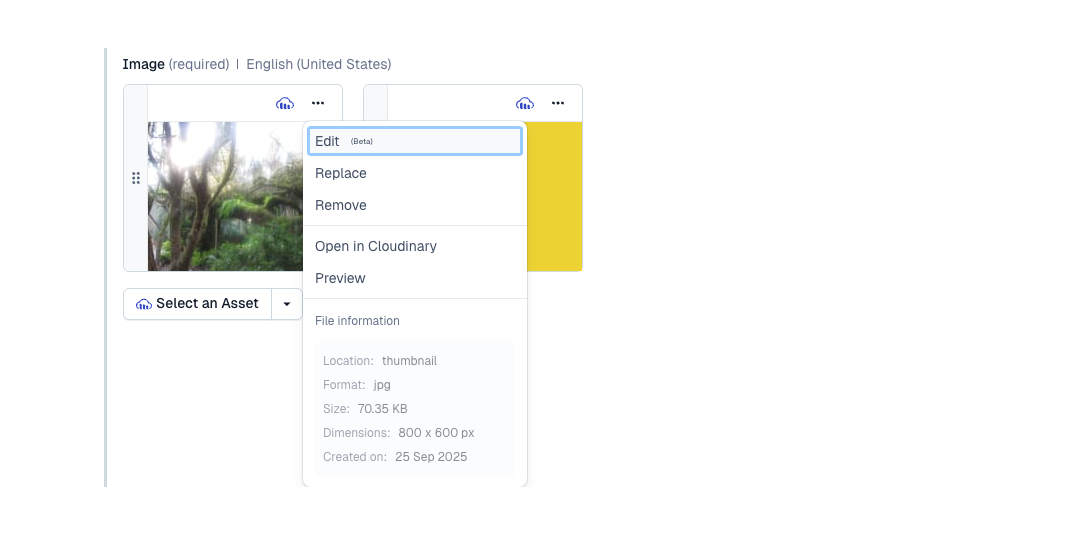Image resolution: width=1078 pixels, height=553 pixels.
Task: Click the forest image thumbnail
Action: [x=225, y=196]
